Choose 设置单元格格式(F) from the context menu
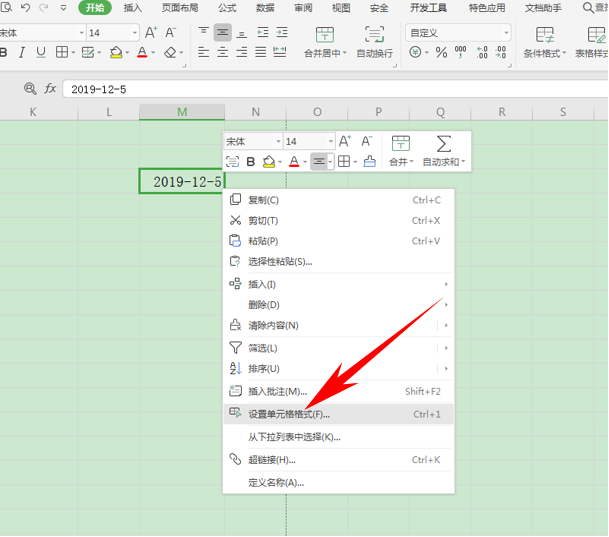Viewport: 609px width, 537px height. point(288,414)
